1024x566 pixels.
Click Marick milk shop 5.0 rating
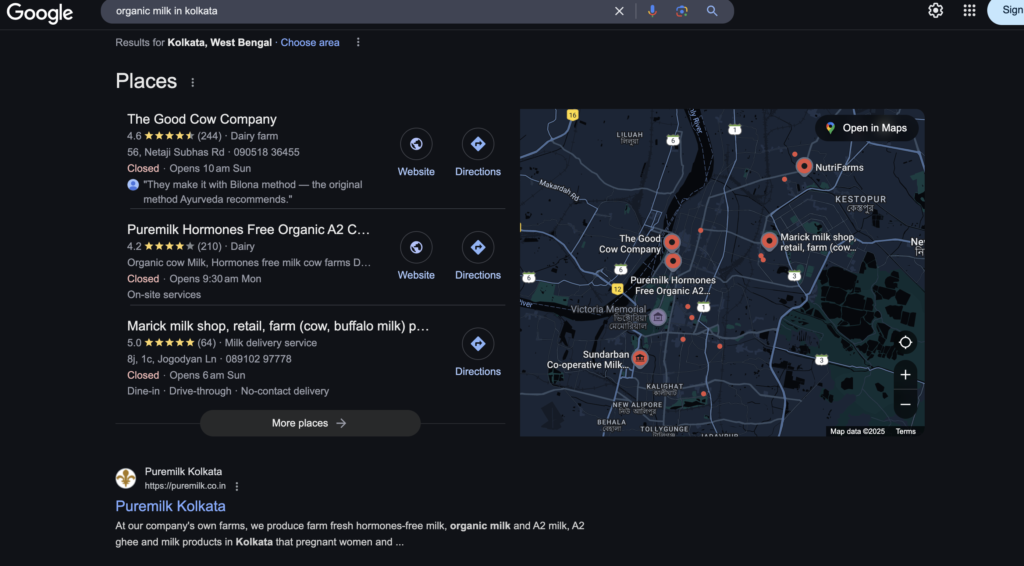[171, 343]
